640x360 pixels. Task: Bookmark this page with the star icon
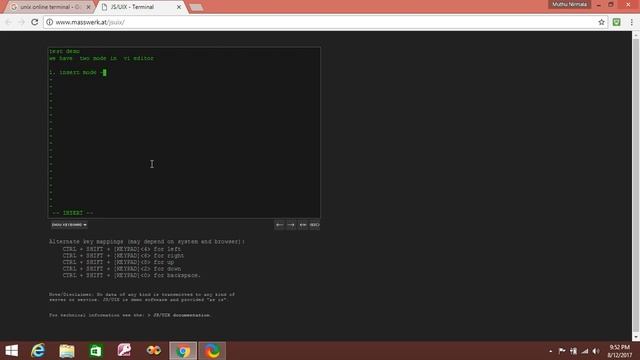click(x=601, y=22)
